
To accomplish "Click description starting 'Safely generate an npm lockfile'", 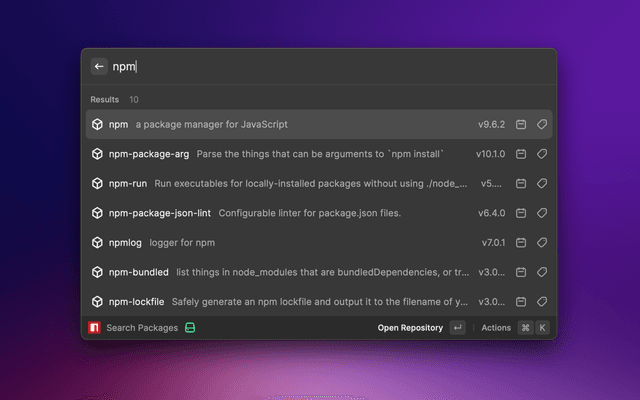I will [x=320, y=302].
